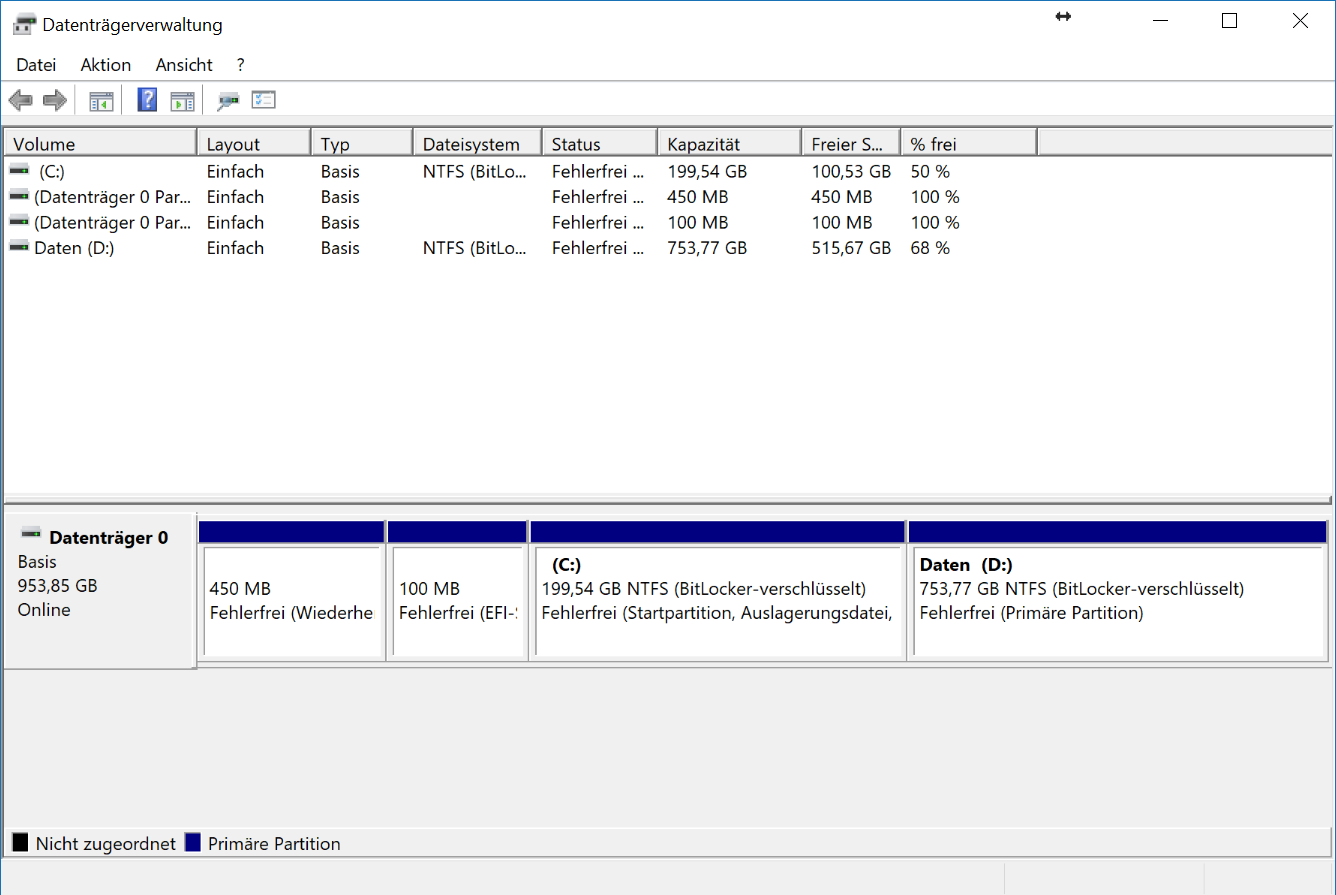This screenshot has height=895, width=1336.
Task: Click the Datenträger 0 disk label panel
Action: point(99,590)
